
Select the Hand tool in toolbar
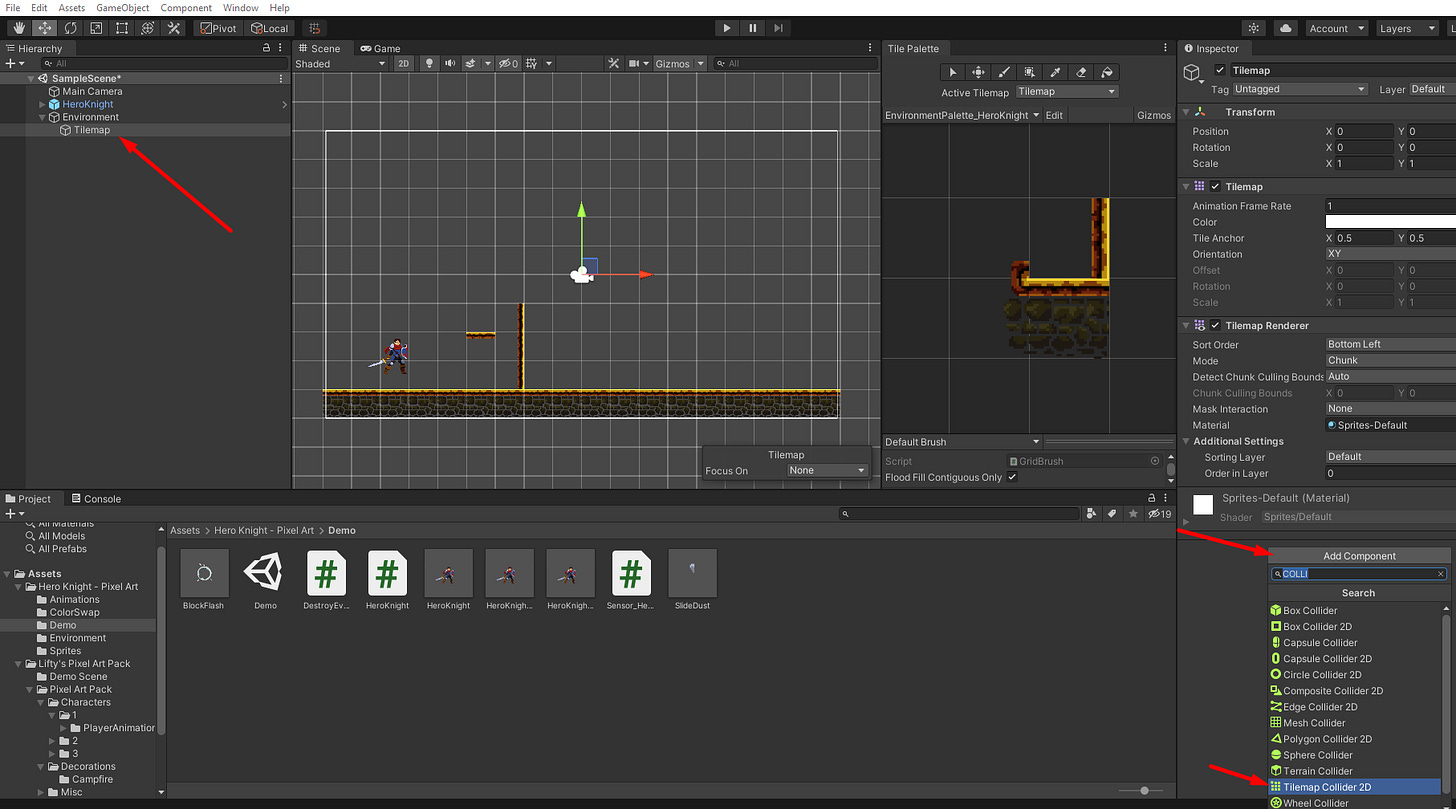[19, 28]
